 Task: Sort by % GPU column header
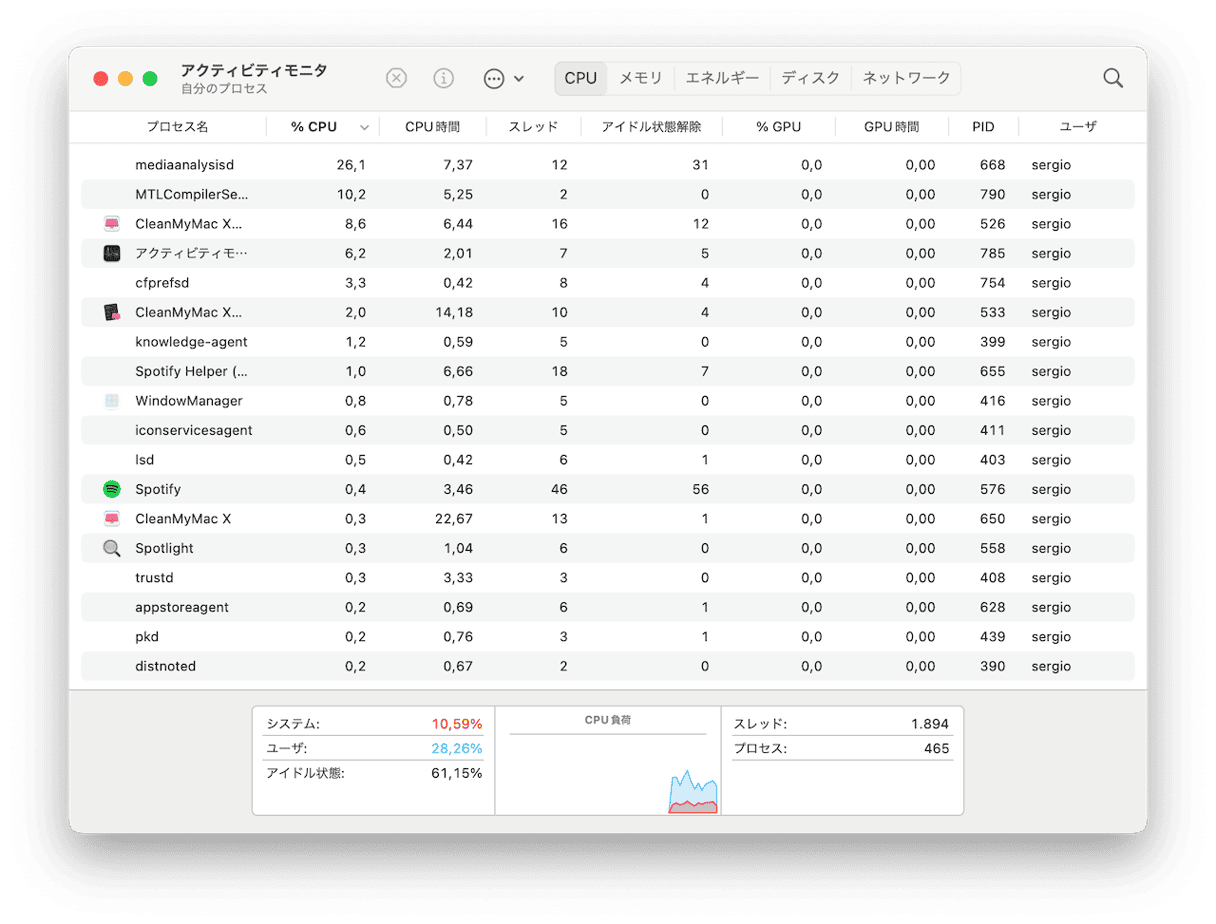[x=779, y=127]
